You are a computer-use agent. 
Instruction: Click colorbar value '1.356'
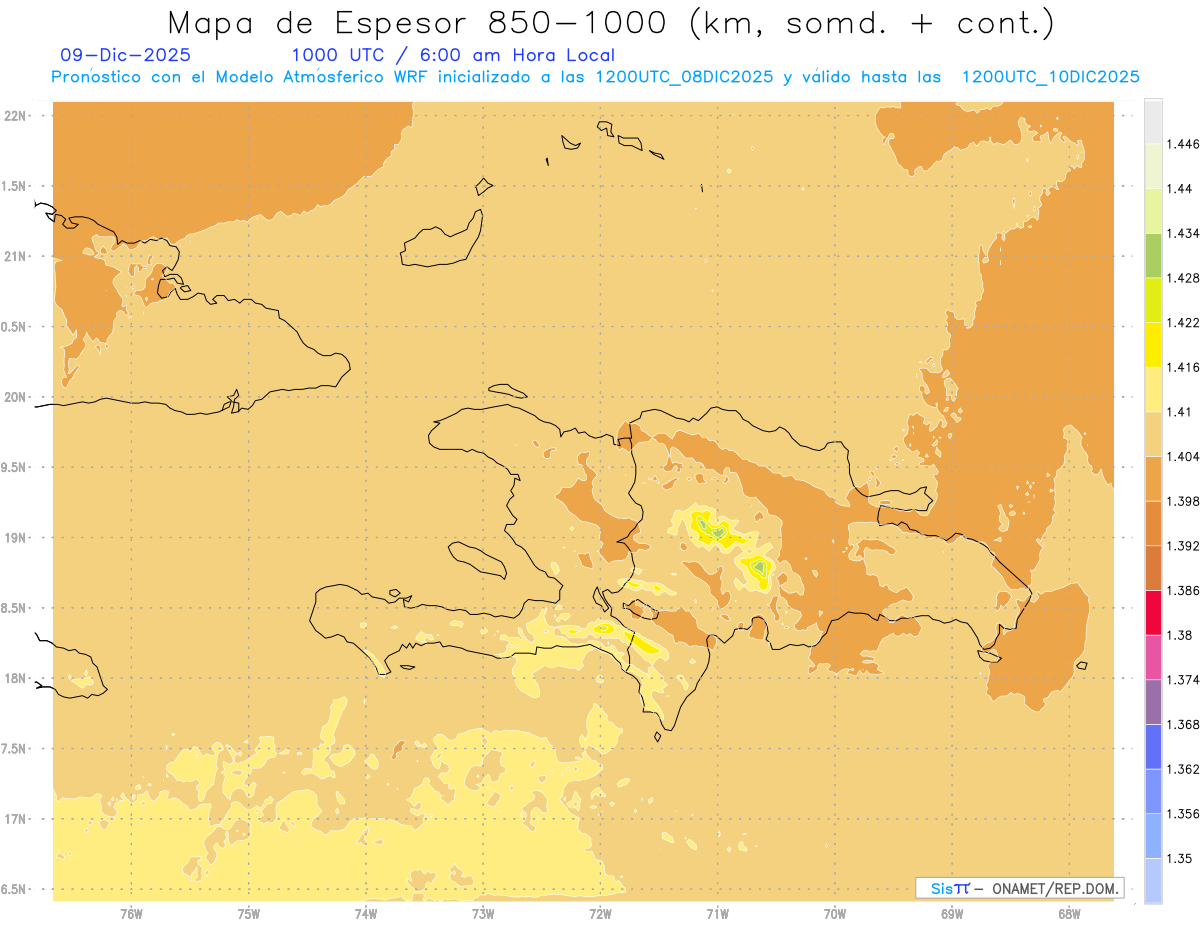(1183, 814)
